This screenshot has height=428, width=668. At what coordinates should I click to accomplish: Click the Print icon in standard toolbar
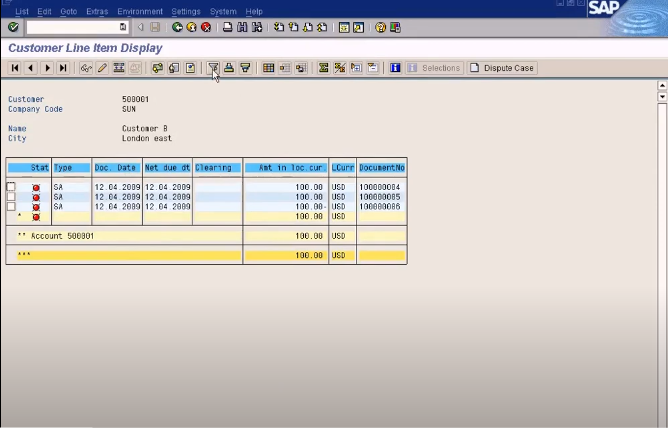(x=228, y=28)
